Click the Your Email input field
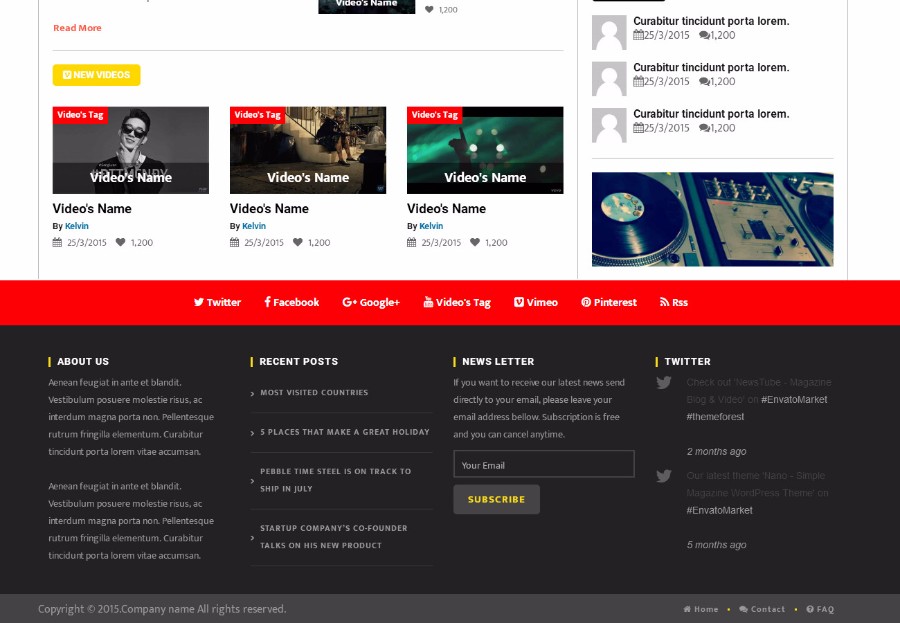Screen dimensions: 900x623 pyautogui.click(x=544, y=464)
